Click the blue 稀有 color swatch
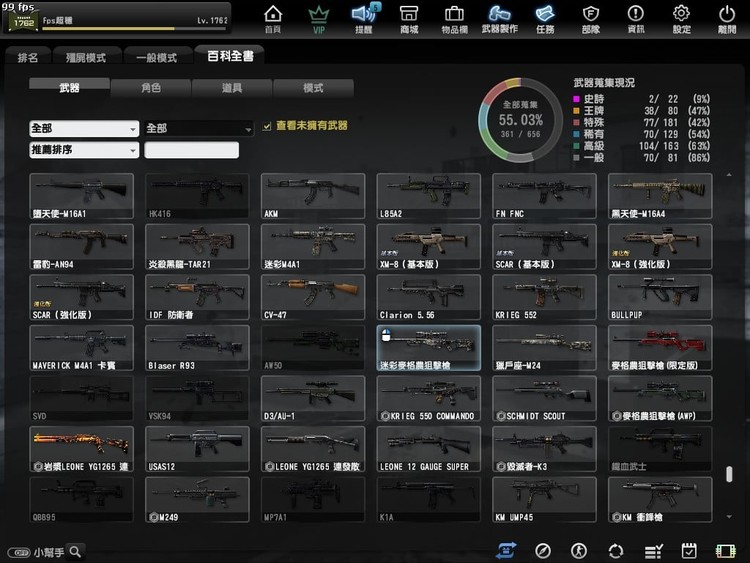The image size is (750, 563). pos(576,134)
